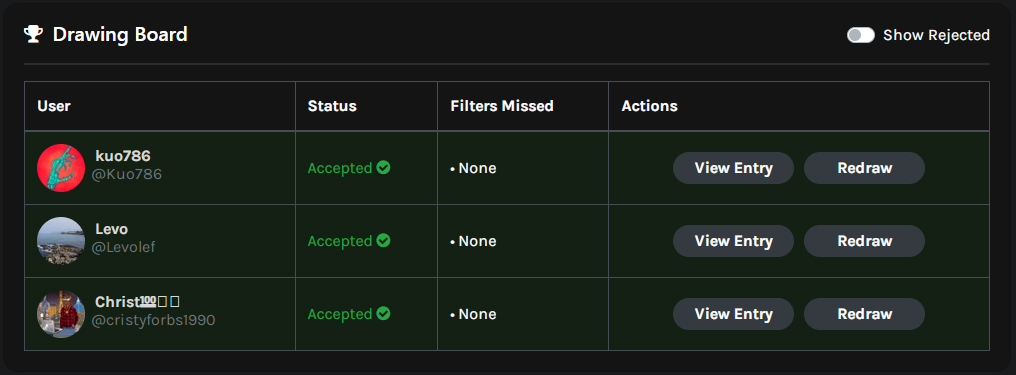The image size is (1016, 375).
Task: Open the @Kuo786 handle link
Action: click(x=126, y=174)
